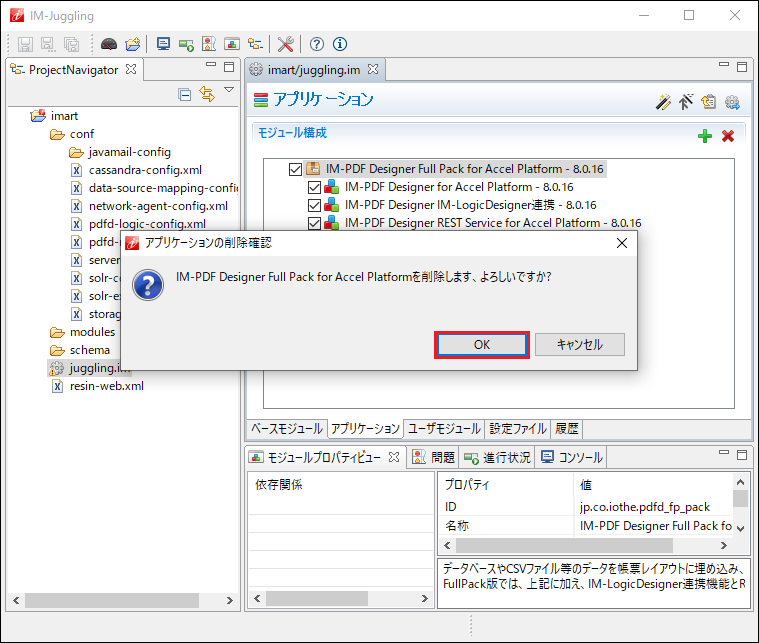The width and height of the screenshot is (759, 643).
Task: Click the module property view toolbar icon
Action: point(232,44)
